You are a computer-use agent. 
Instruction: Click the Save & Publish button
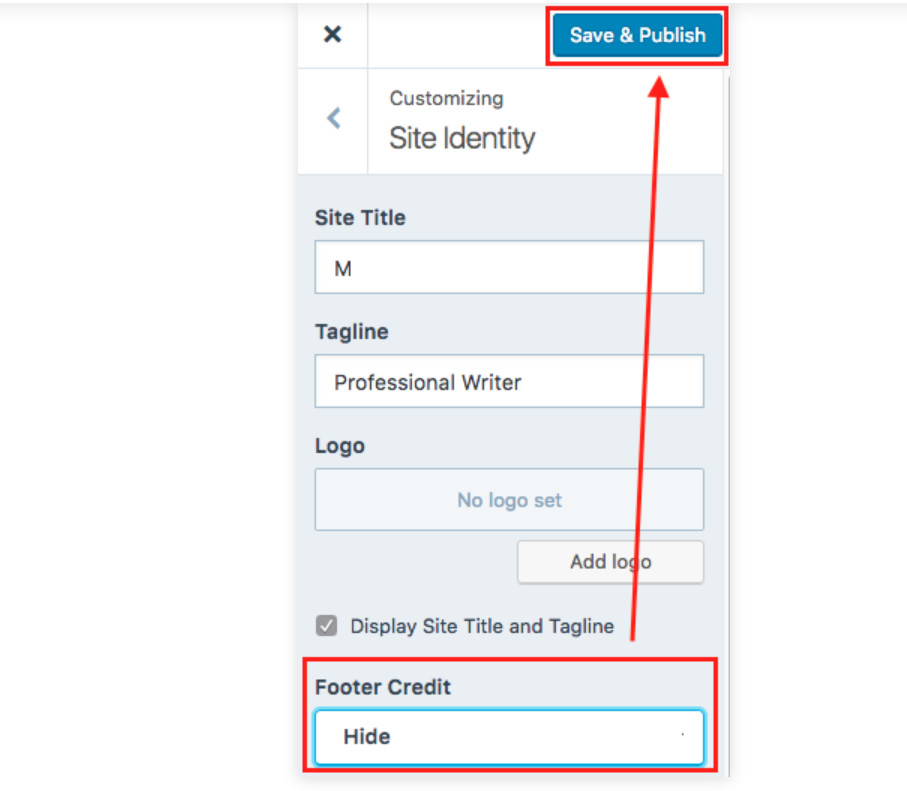tap(637, 35)
